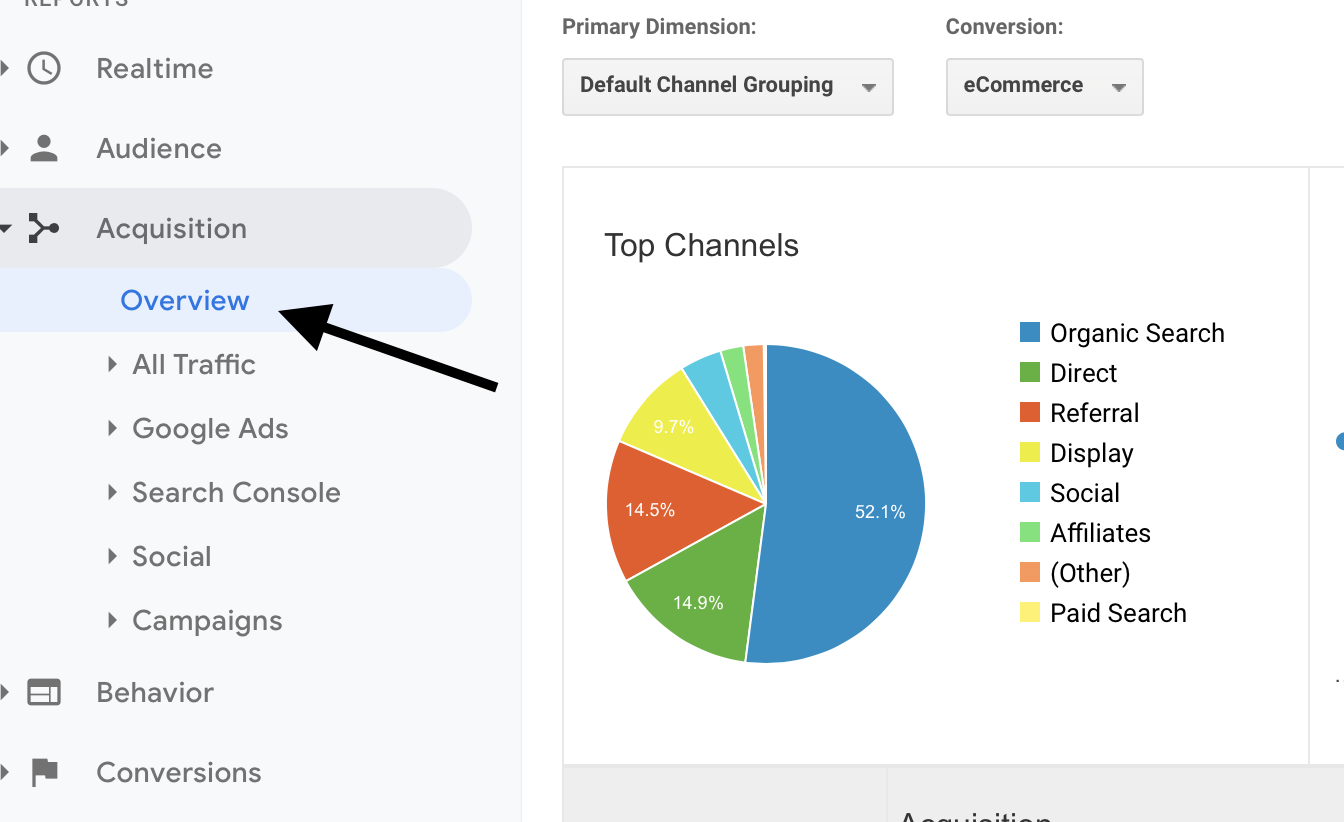Expand the All Traffic submenu arrow
Viewport: 1344px width, 822px height.
(x=113, y=364)
